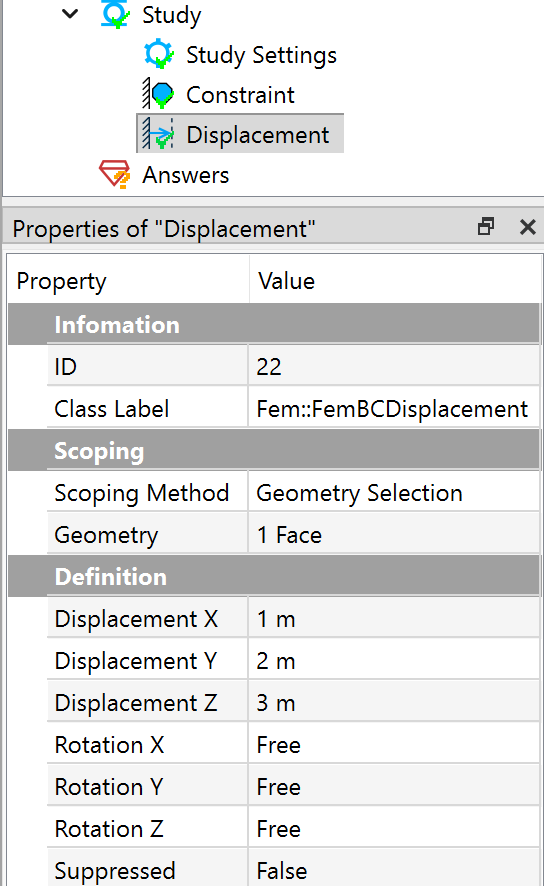Click the Study gear icon in tree
544x886 pixels.
pos(115,14)
